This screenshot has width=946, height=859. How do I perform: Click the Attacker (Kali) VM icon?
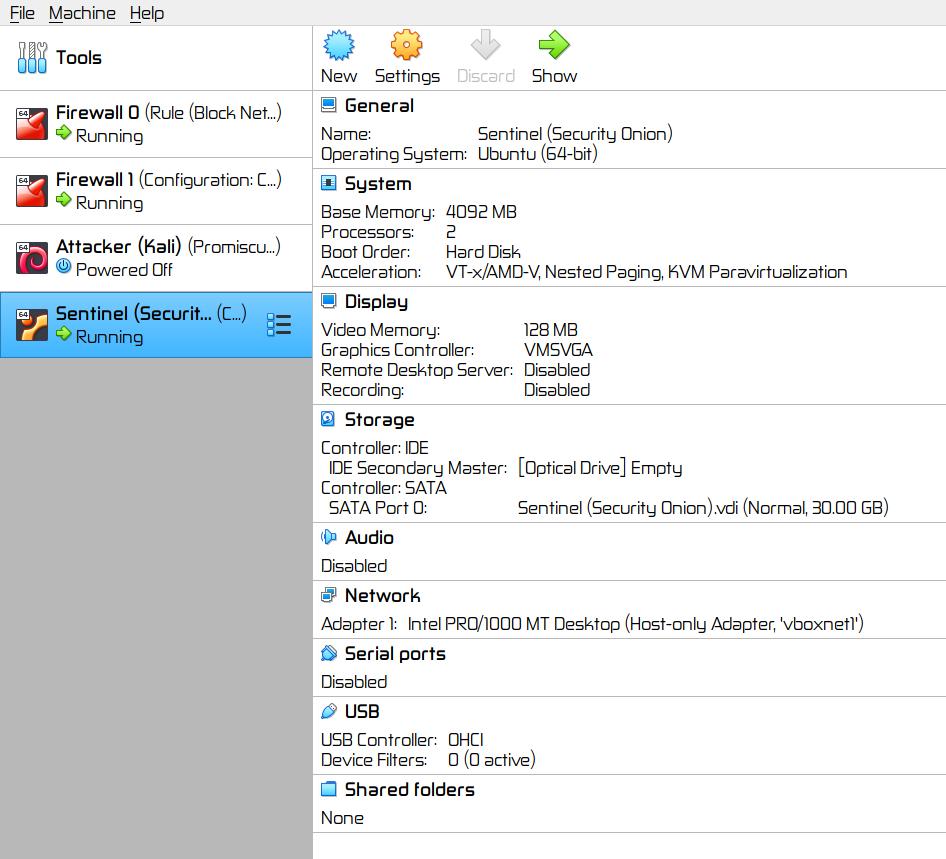[32, 258]
